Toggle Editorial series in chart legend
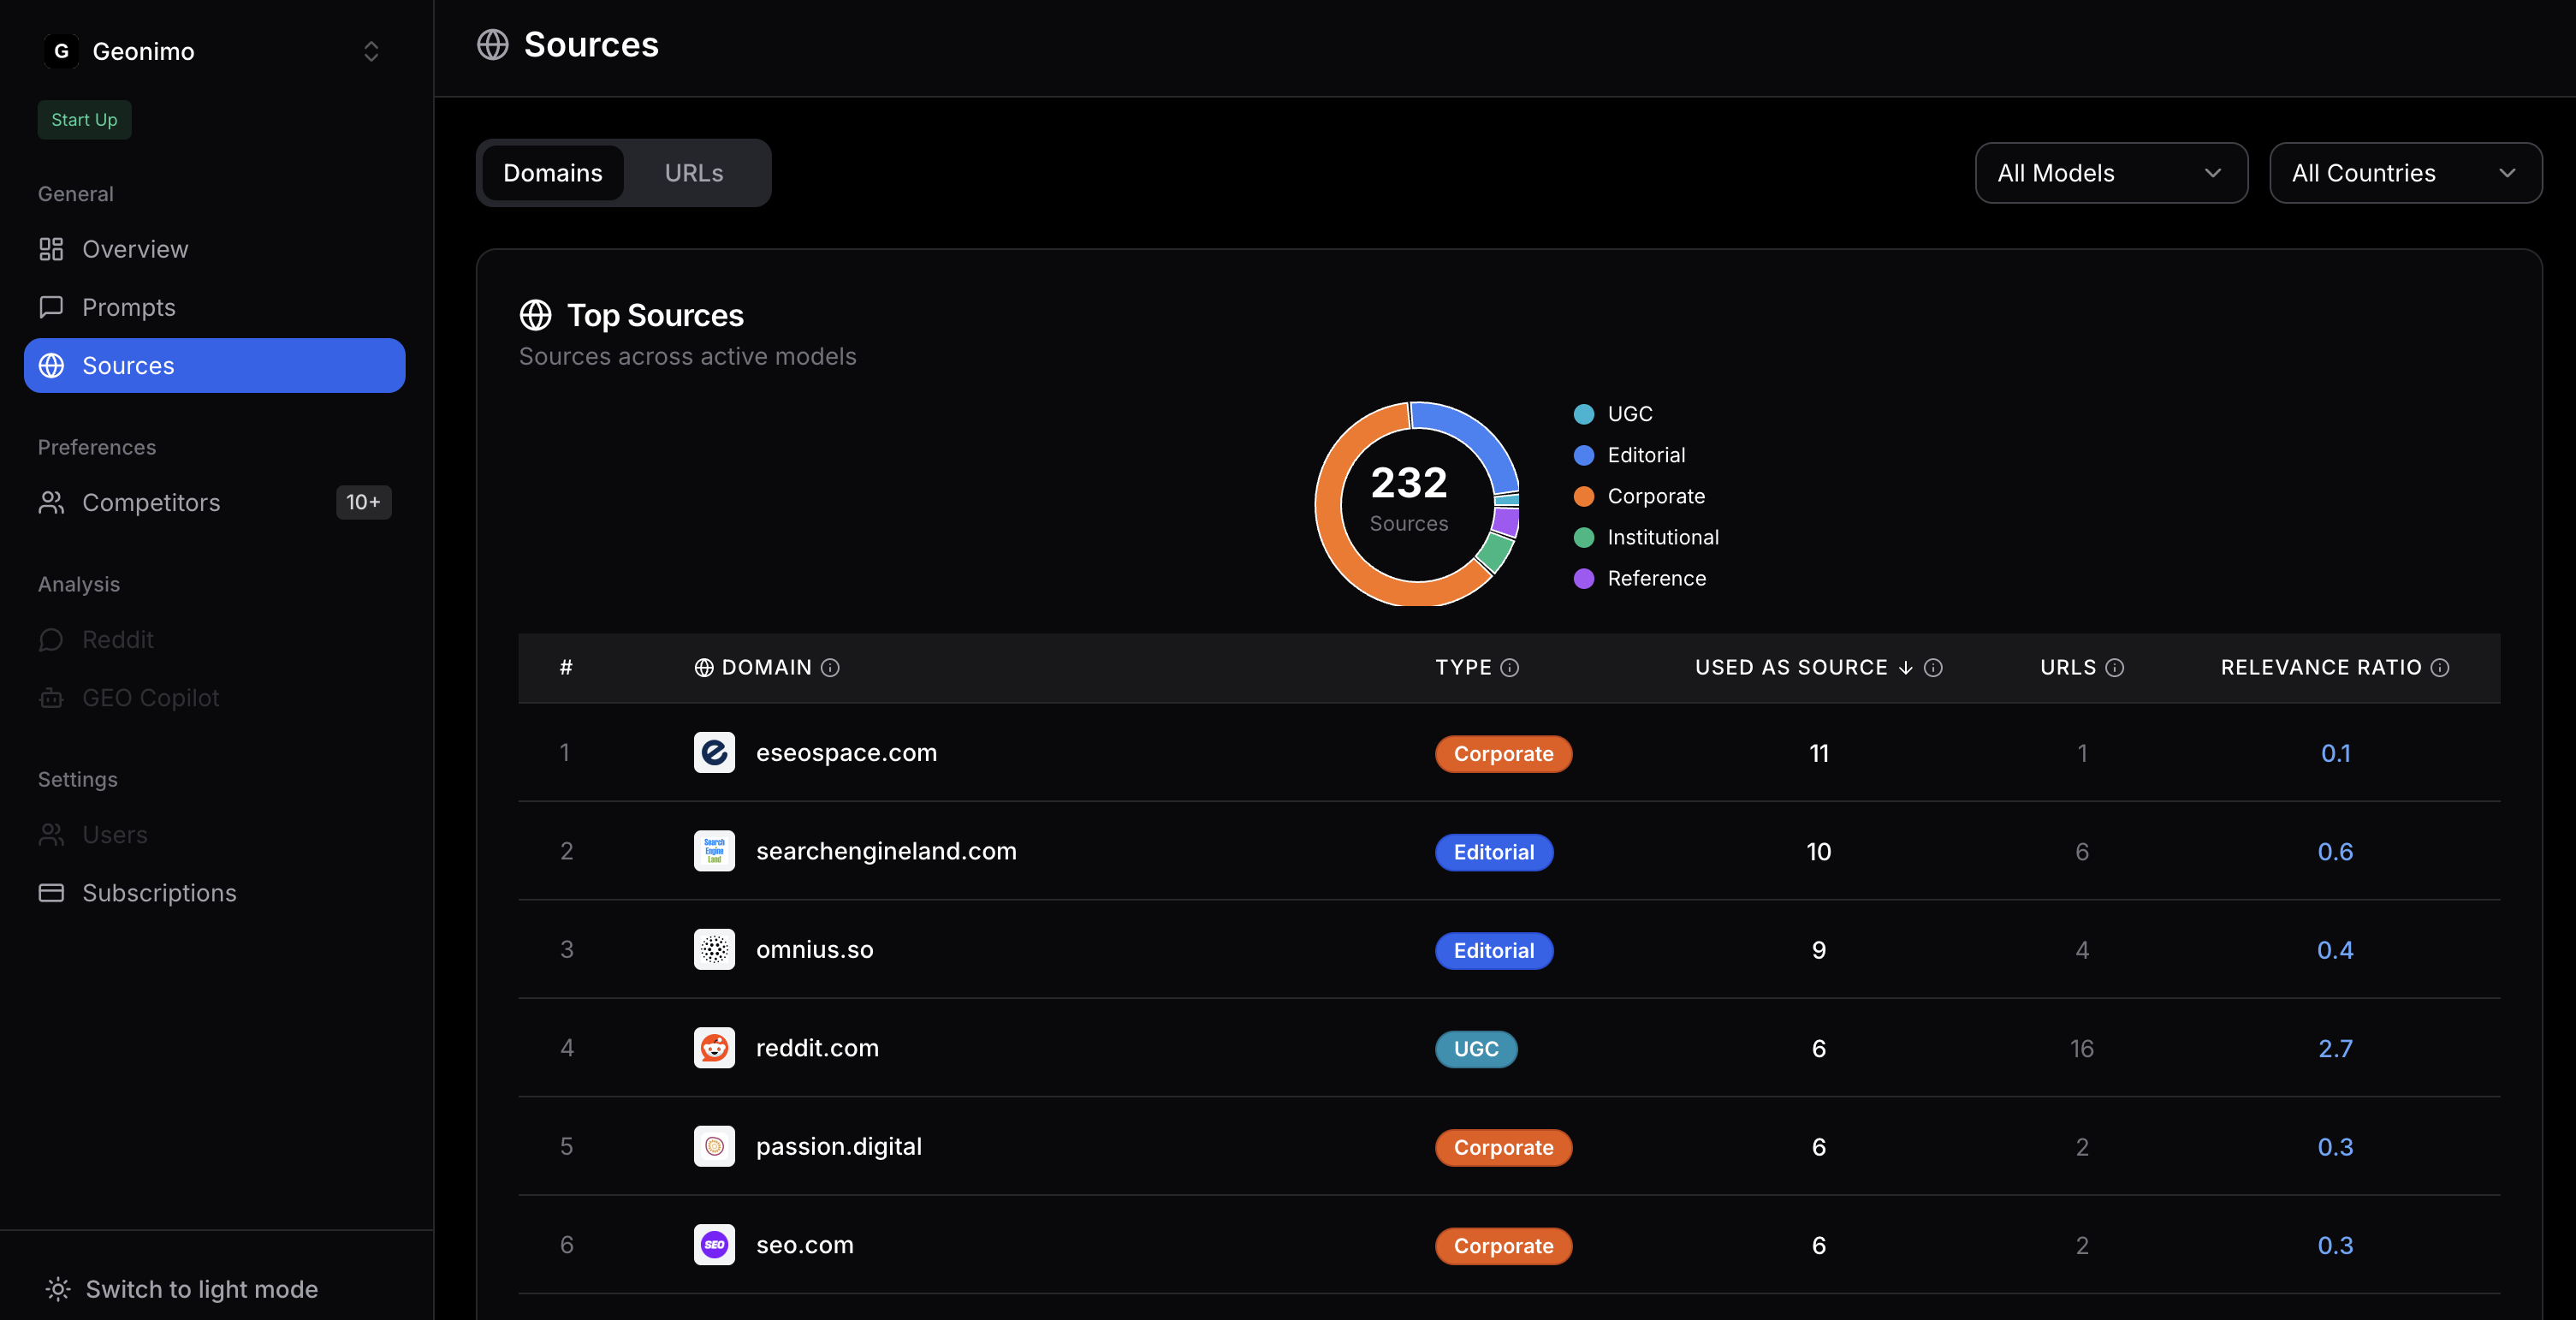The image size is (2576, 1320). [1645, 455]
